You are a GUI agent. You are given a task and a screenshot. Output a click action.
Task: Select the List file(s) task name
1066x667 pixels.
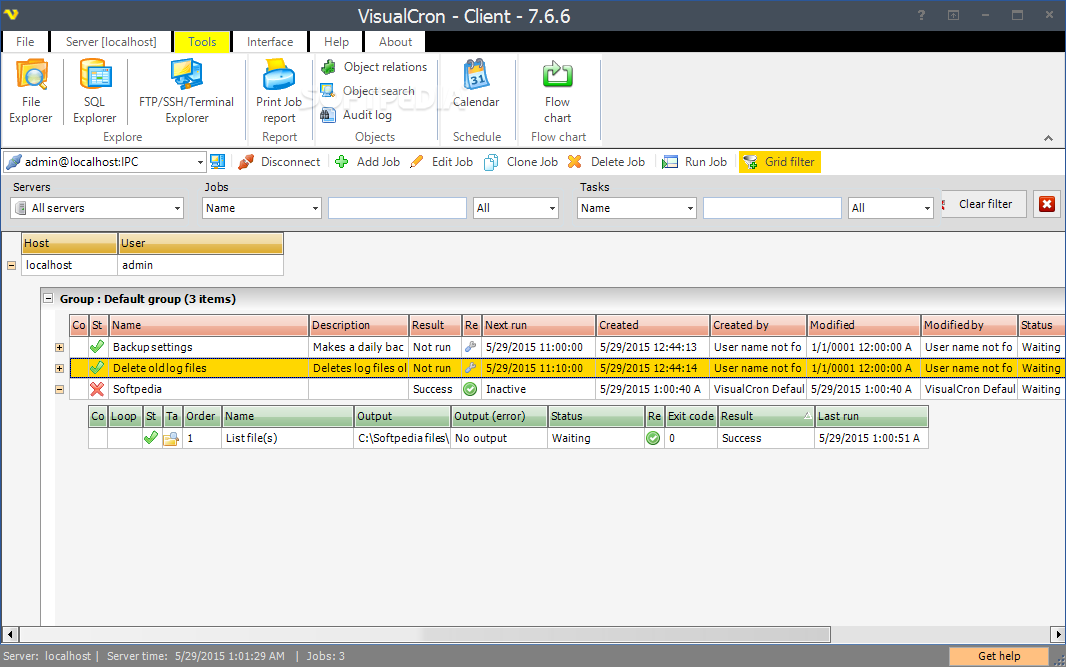point(252,438)
